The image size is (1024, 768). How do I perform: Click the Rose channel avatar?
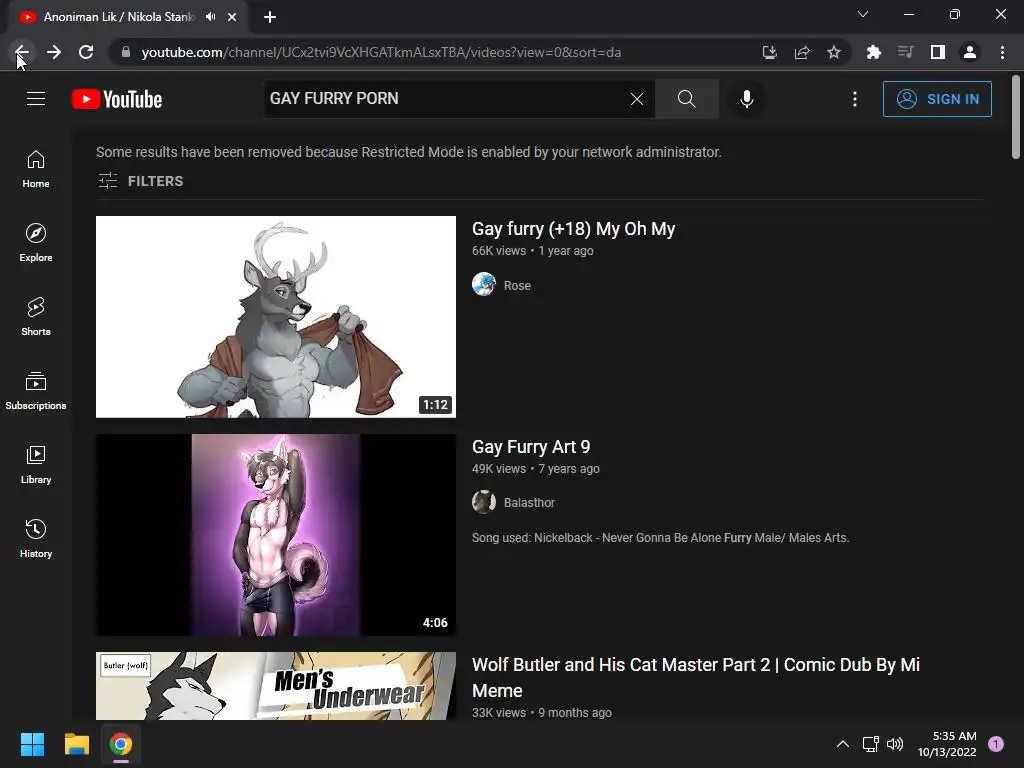pos(484,284)
